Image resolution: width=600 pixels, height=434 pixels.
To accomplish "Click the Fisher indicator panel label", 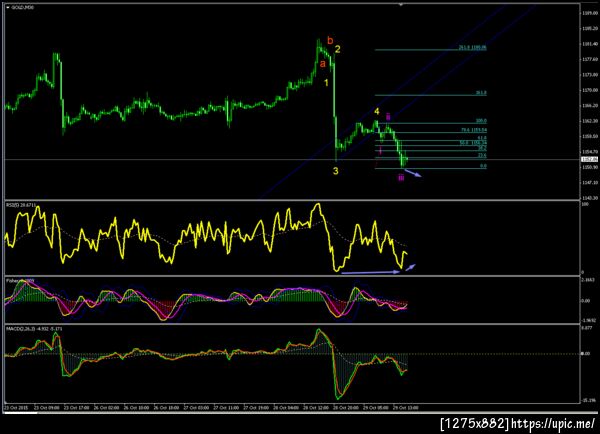I will click(x=20, y=281).
